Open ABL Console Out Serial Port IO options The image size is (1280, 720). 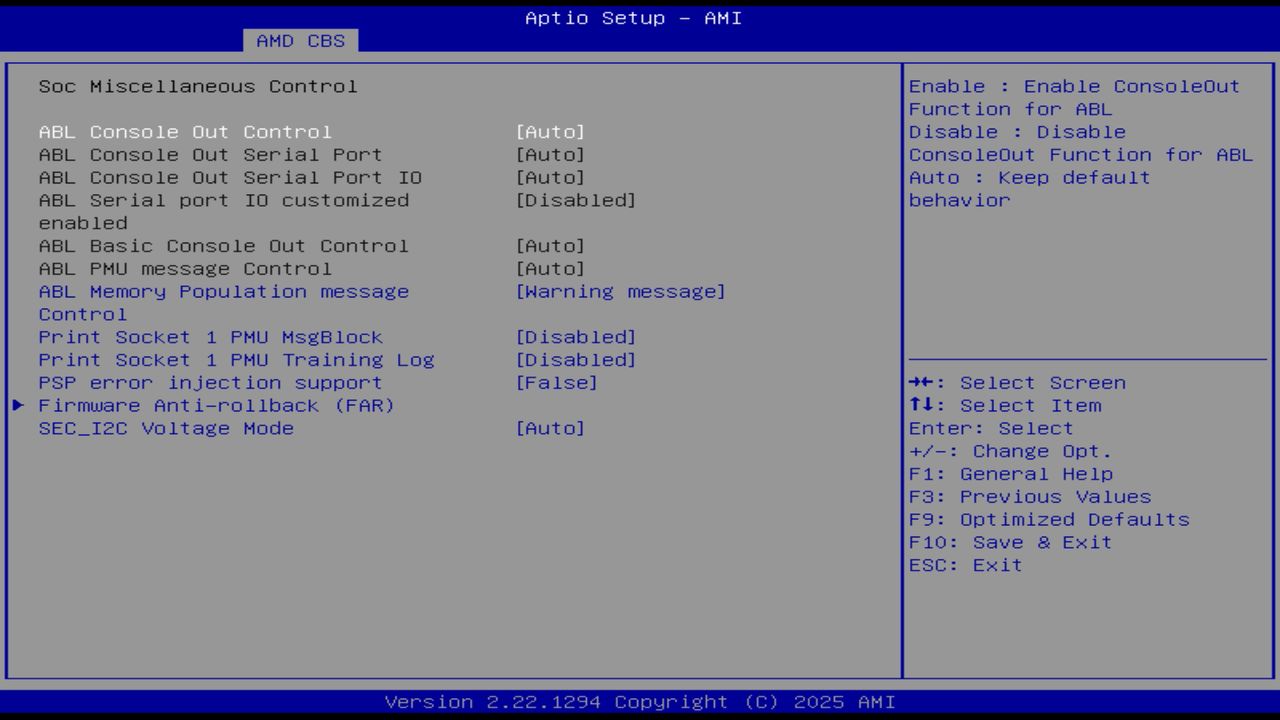[x=230, y=177]
